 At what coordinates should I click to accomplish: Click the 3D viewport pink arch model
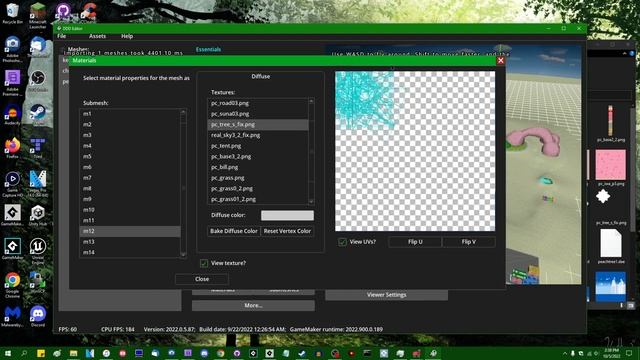[533, 142]
